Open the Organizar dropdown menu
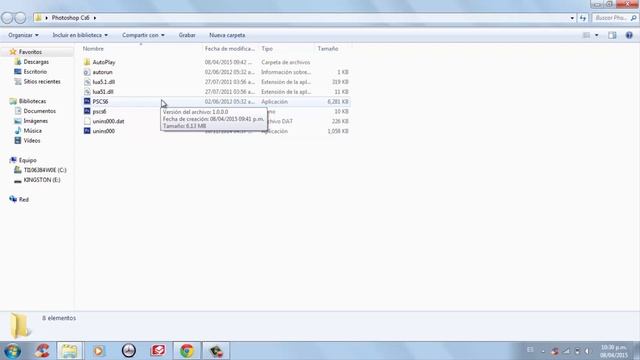The width and height of the screenshot is (640, 360). (x=23, y=36)
